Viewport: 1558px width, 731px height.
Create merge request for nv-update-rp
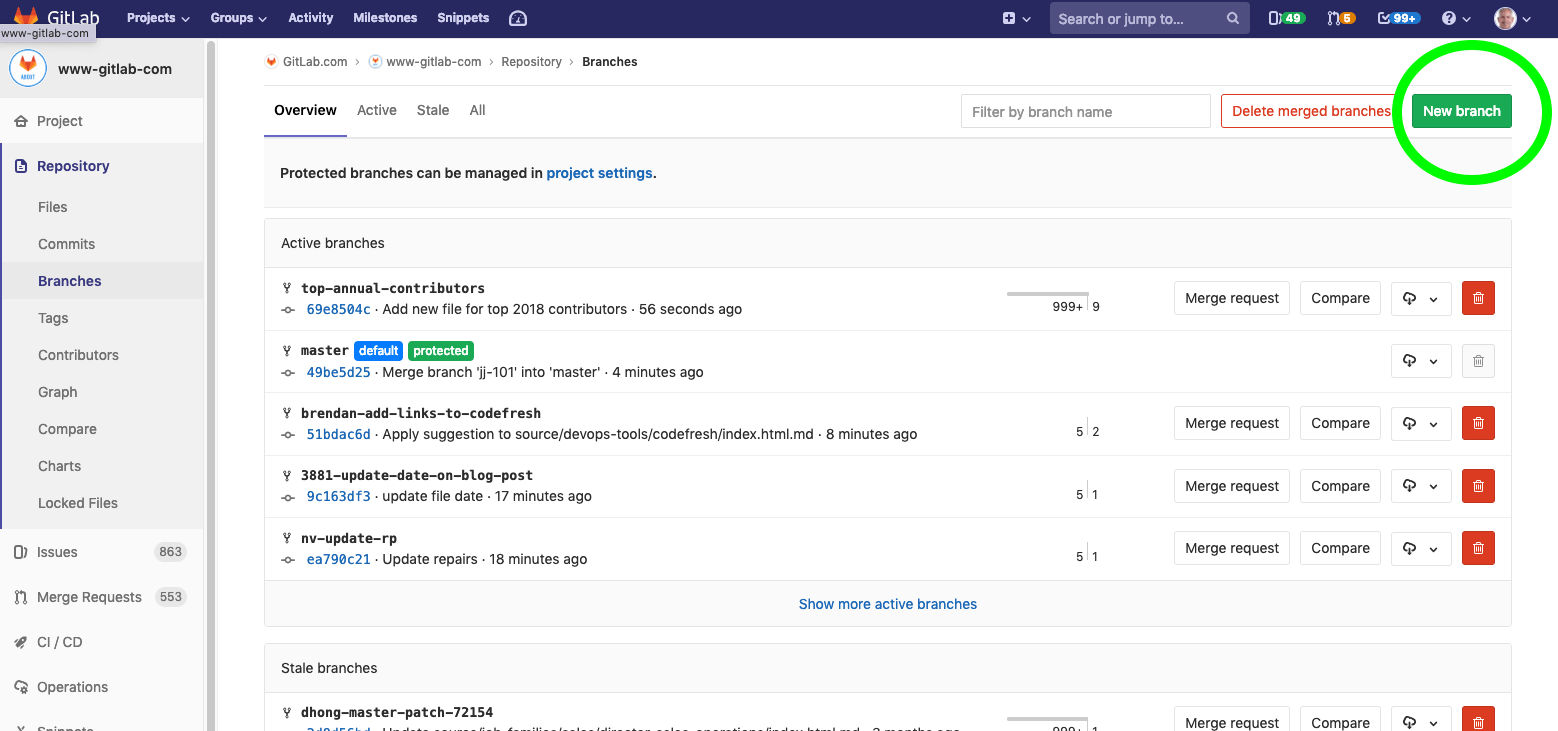(1232, 548)
